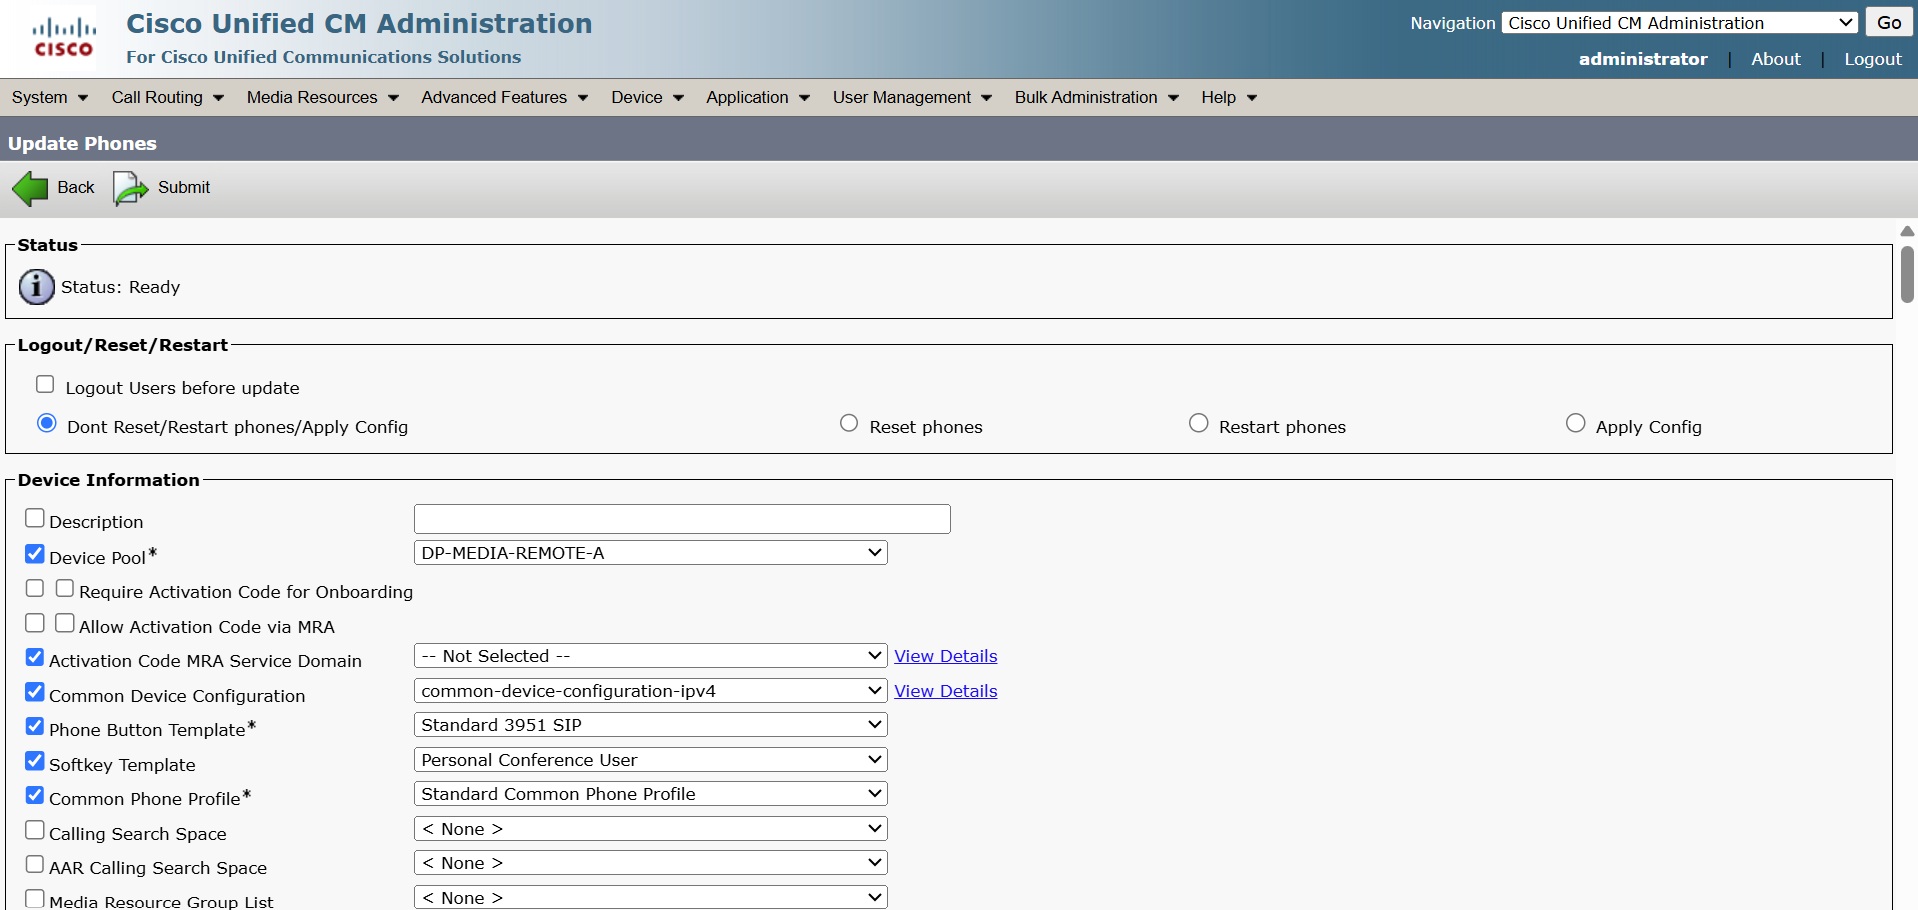Open the User Management menu
This screenshot has height=910, width=1918.
pyautogui.click(x=911, y=97)
